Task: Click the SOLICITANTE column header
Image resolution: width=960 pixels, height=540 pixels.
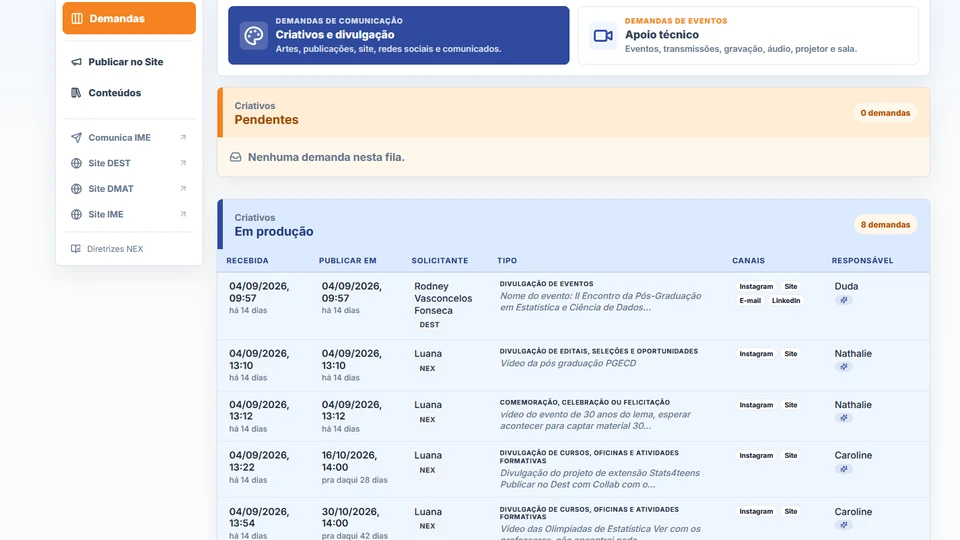Action: (x=440, y=261)
